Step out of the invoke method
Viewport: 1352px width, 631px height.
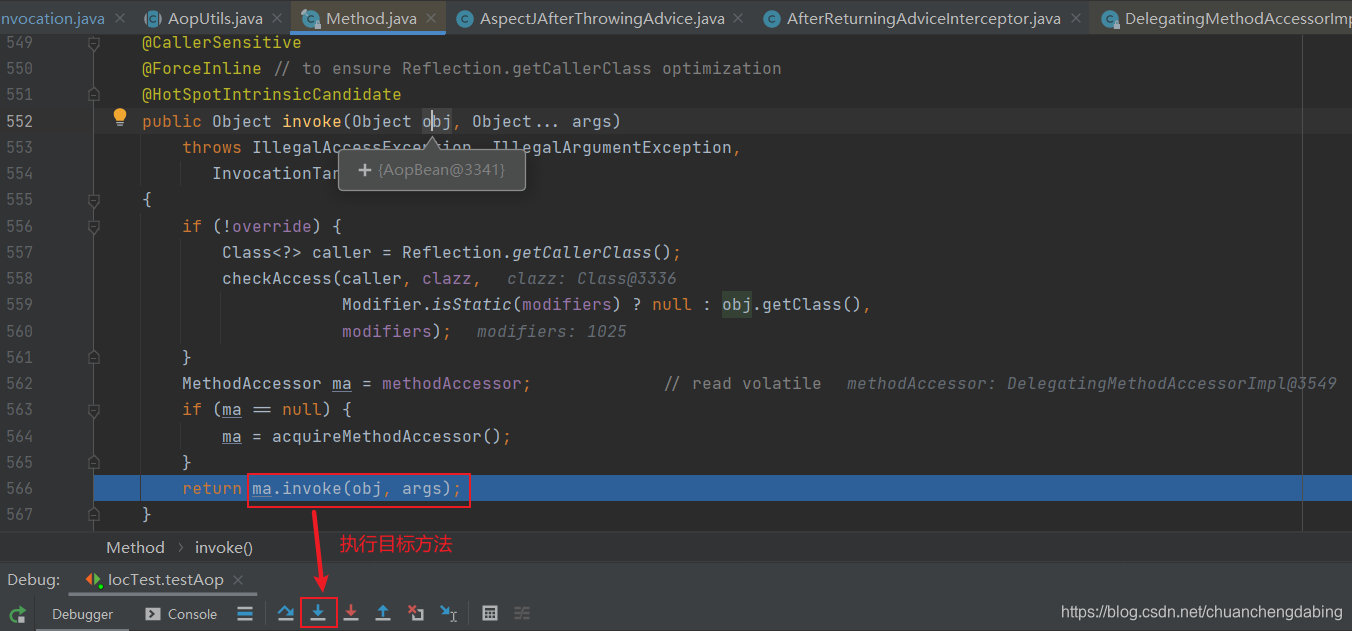[x=383, y=614]
